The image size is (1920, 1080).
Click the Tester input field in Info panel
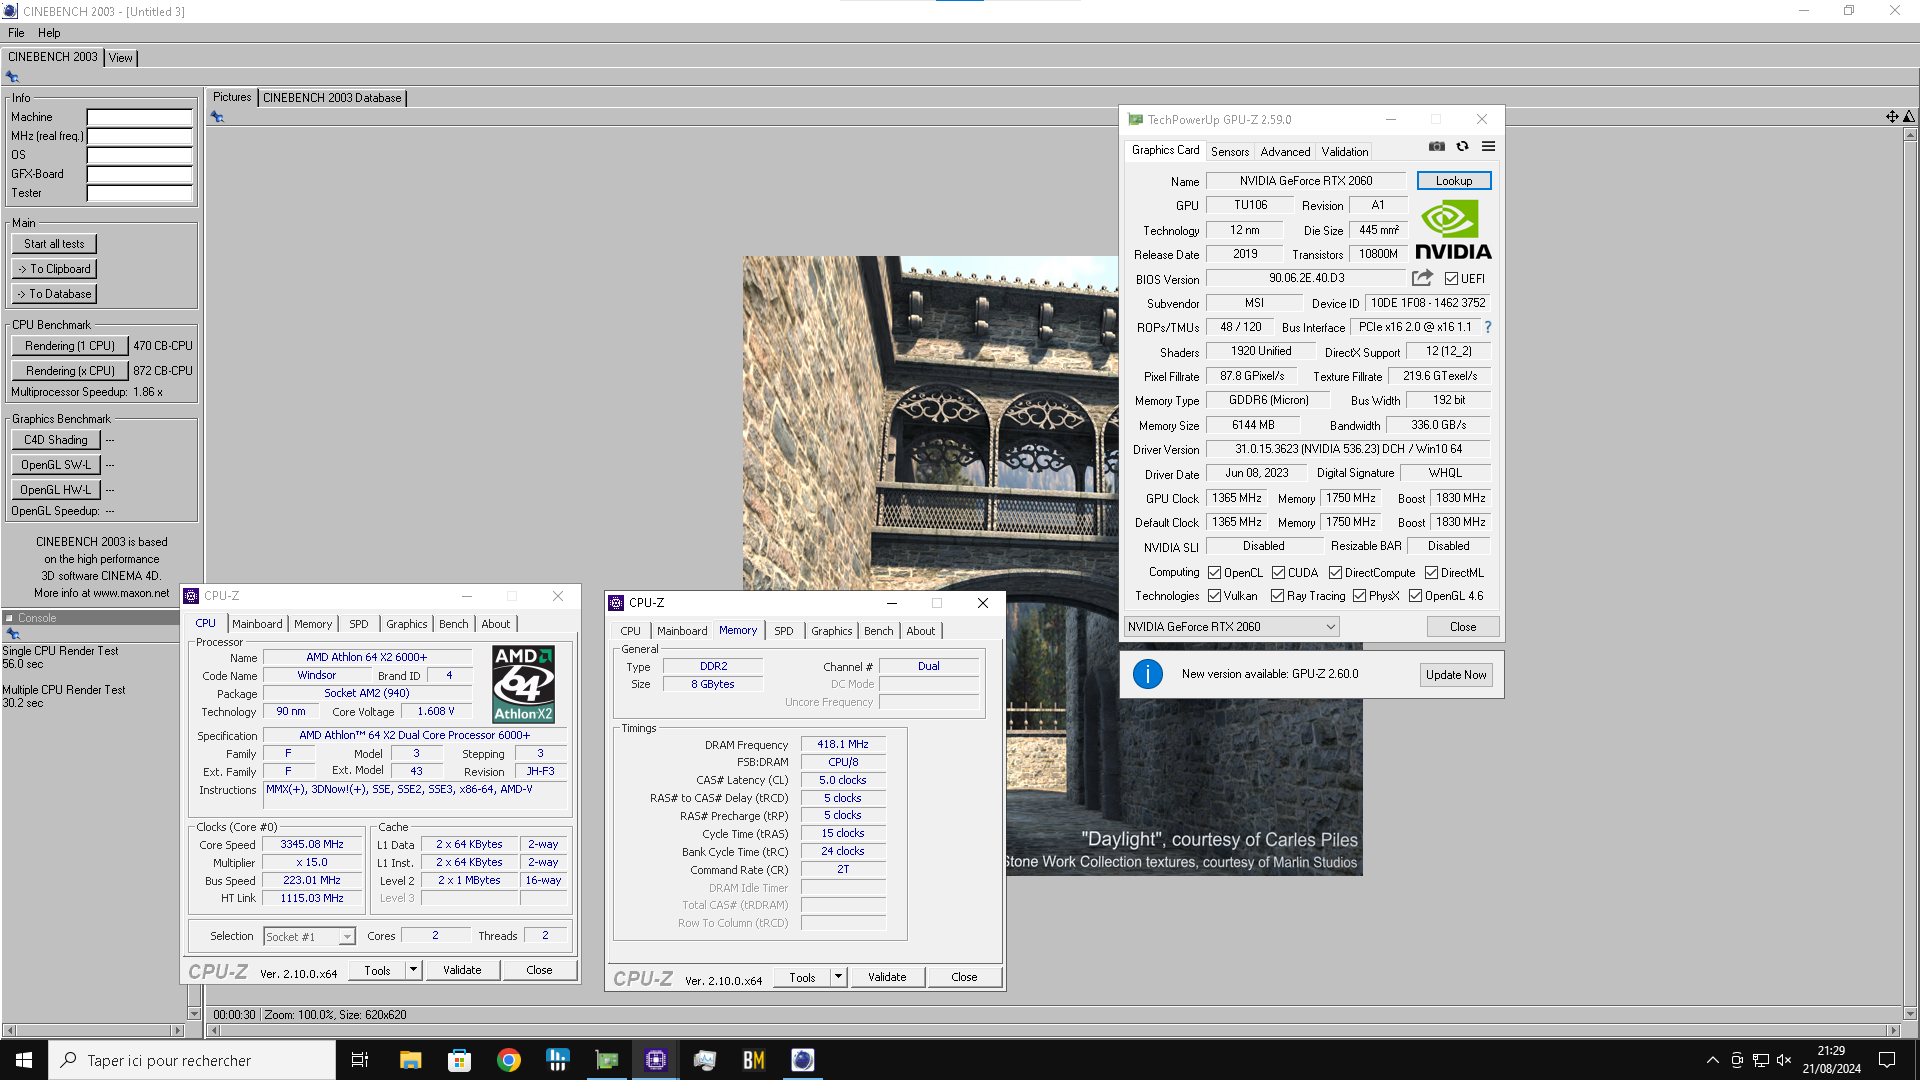(x=139, y=193)
